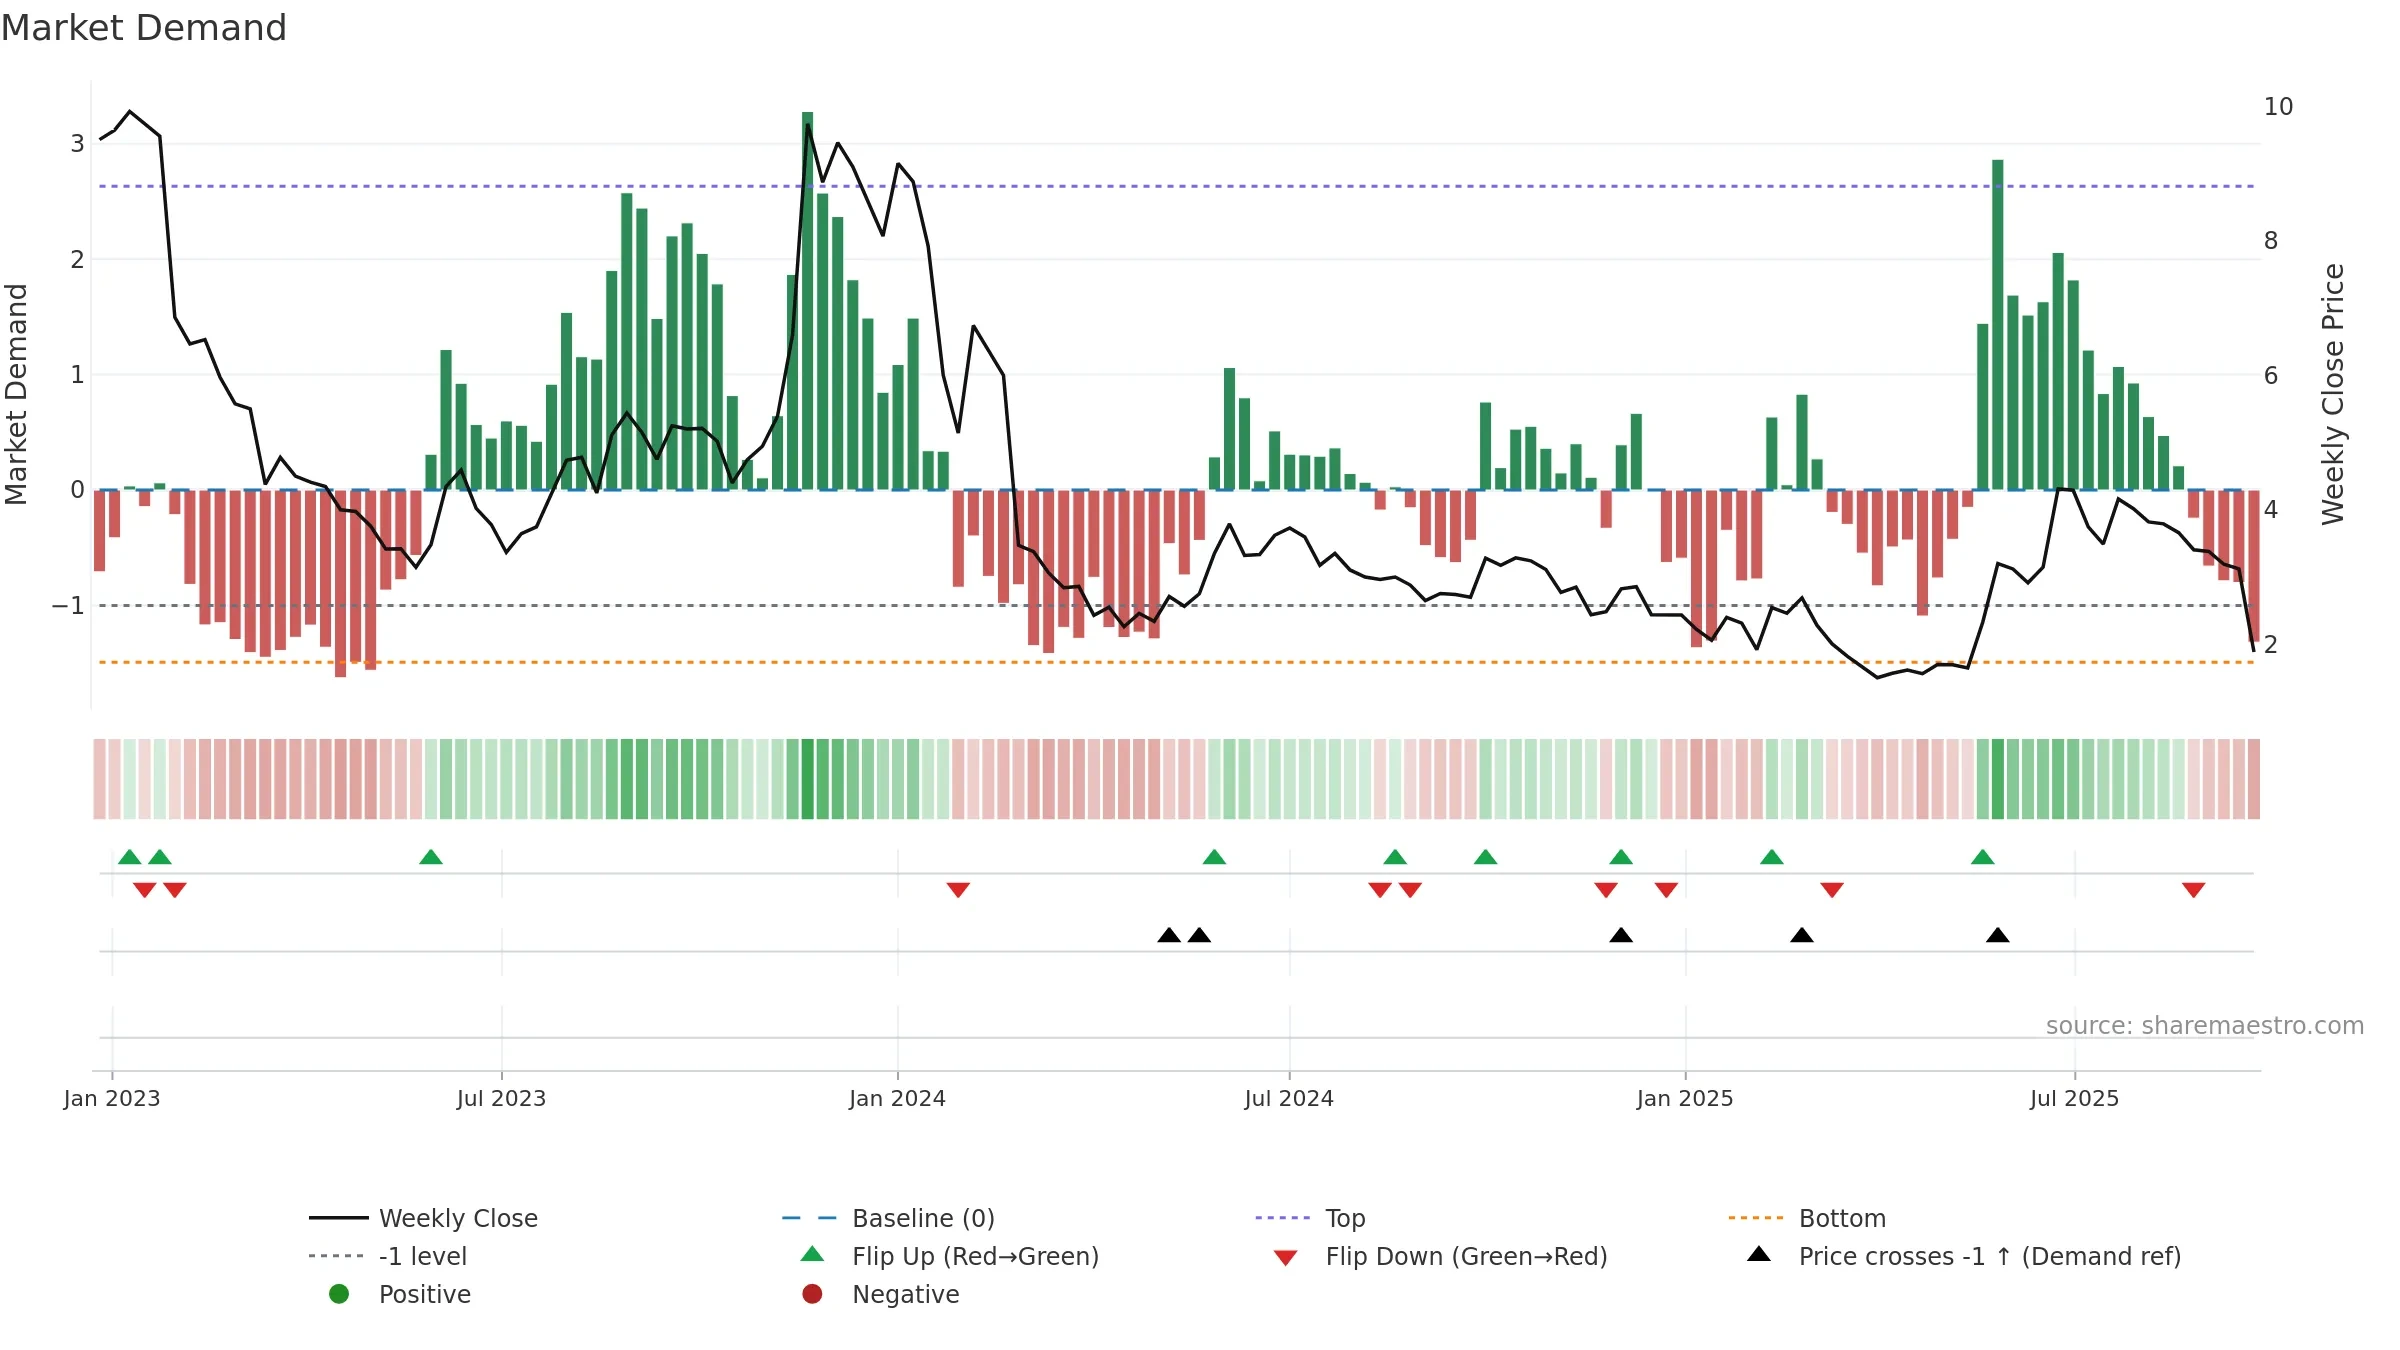Click the -1 level legend entry
Screen dimensions: 2400x1350
click(388, 1256)
